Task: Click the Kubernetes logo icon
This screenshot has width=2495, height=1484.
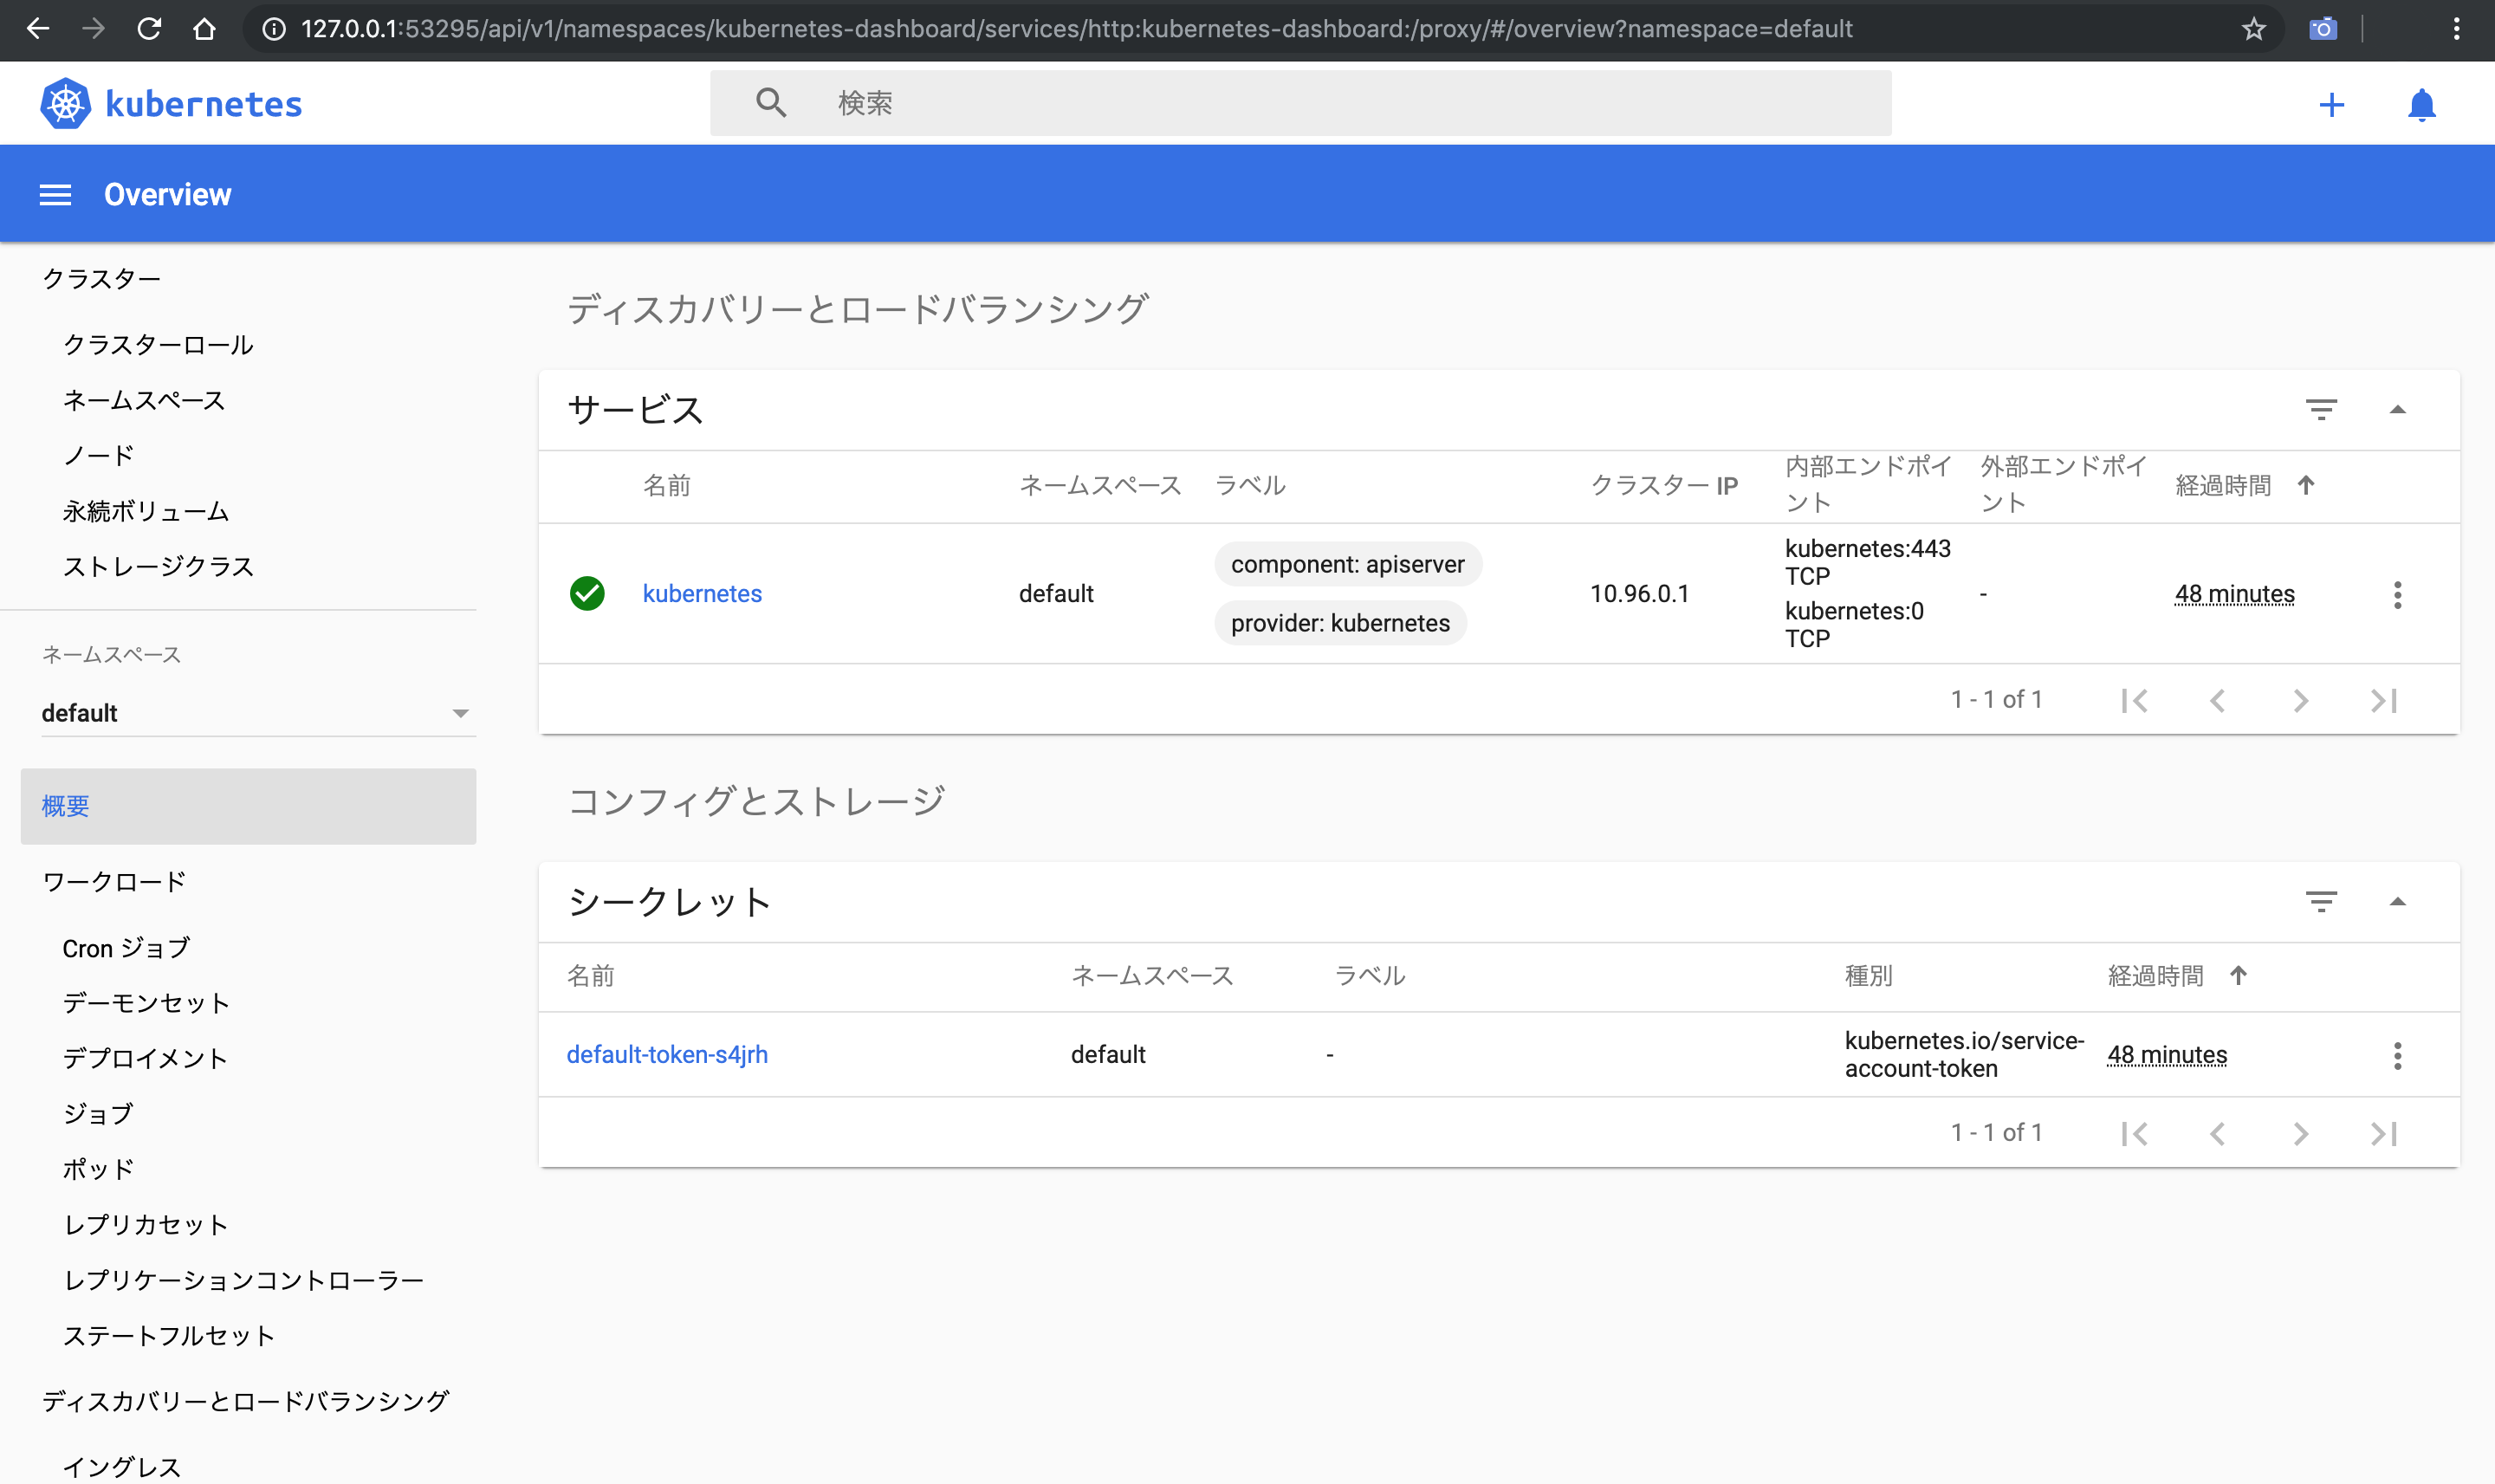Action: pyautogui.click(x=65, y=103)
